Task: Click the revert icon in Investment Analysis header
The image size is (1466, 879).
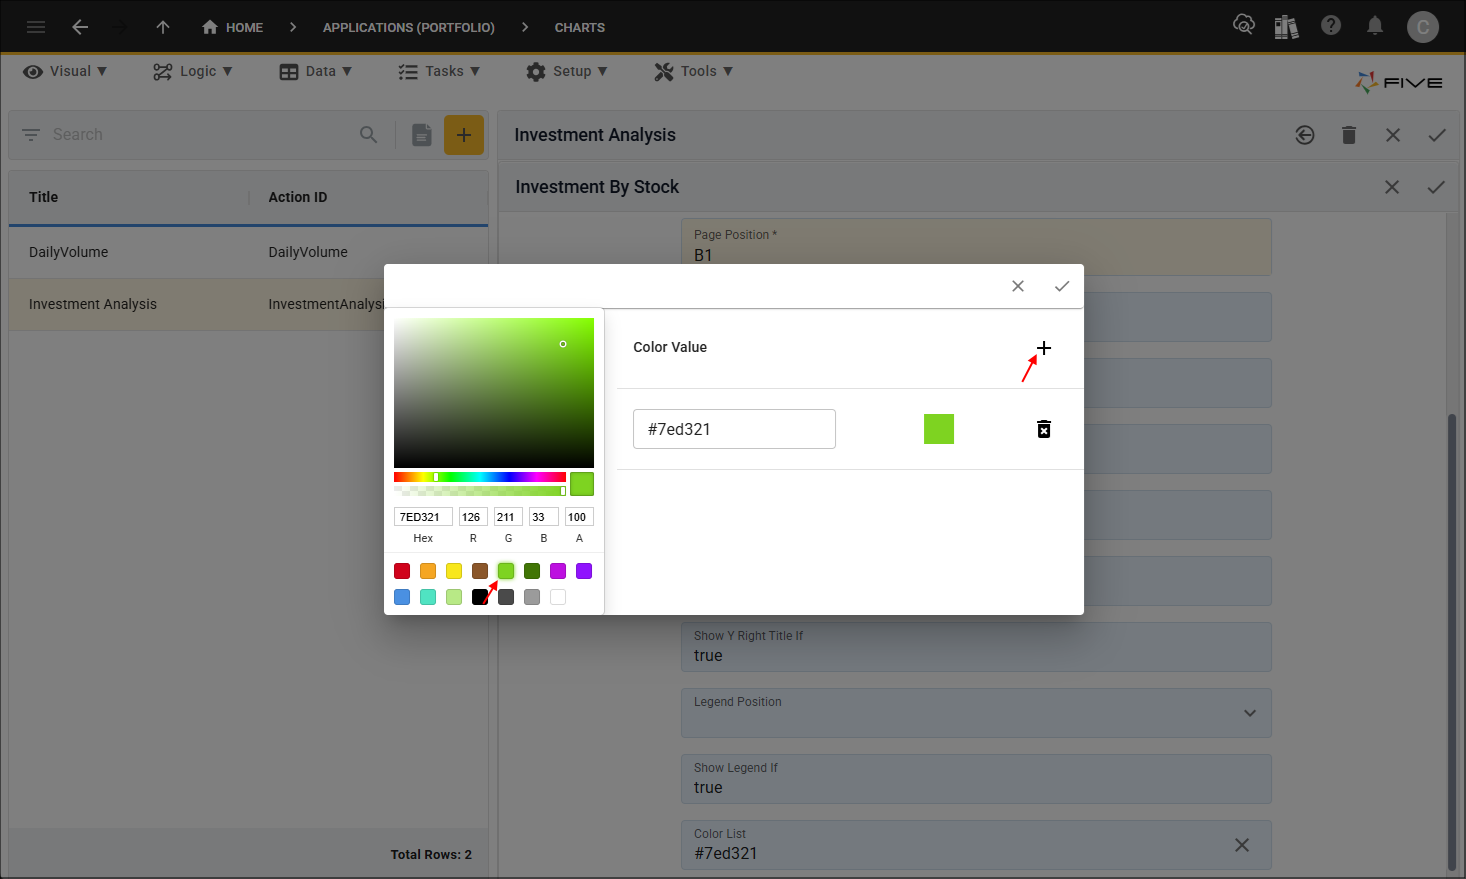Action: (x=1304, y=134)
